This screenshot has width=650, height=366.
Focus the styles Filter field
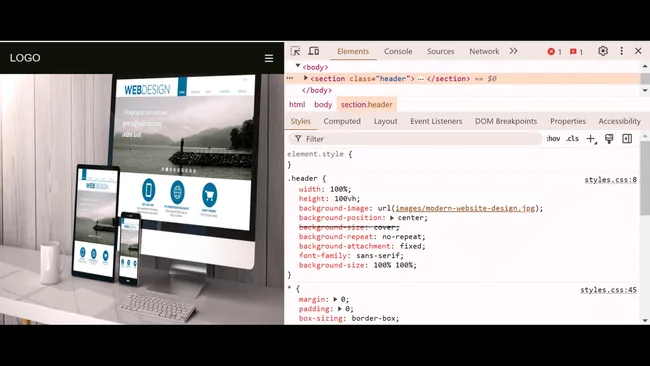pyautogui.click(x=415, y=139)
